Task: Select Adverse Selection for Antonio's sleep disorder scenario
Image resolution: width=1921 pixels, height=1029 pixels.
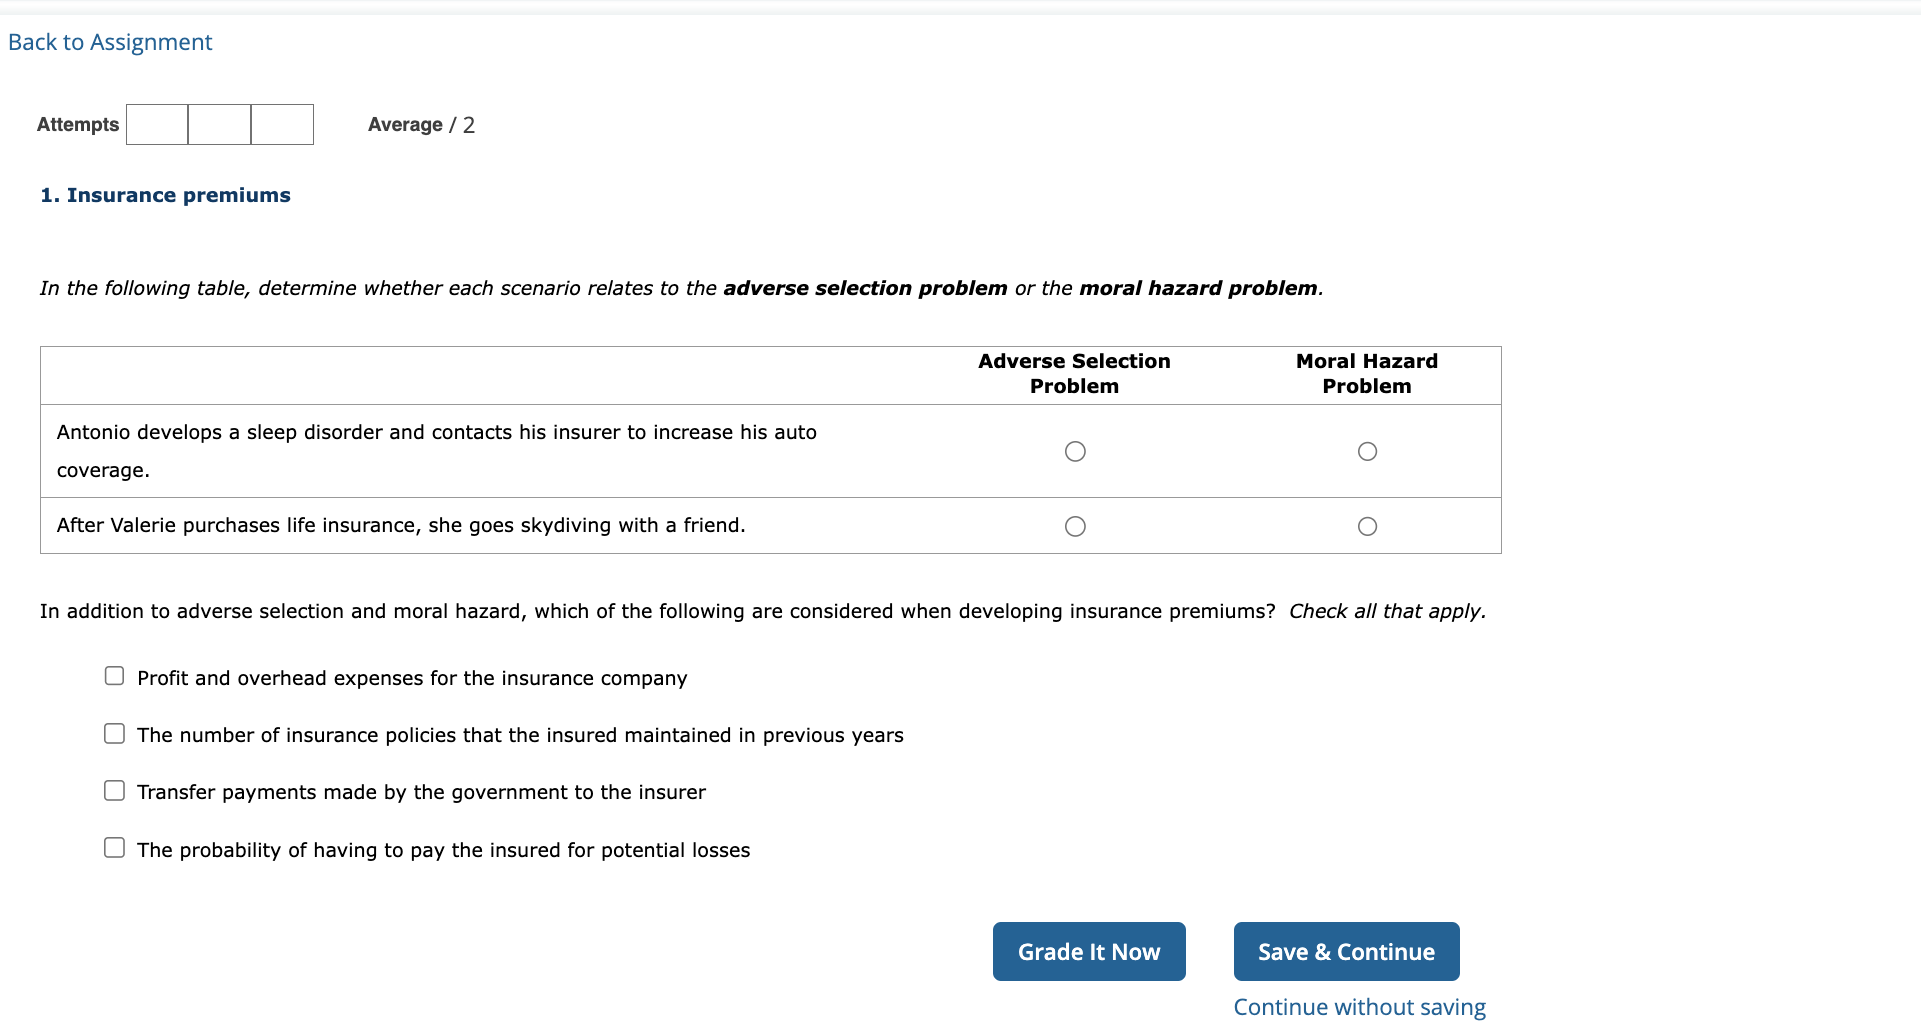Action: (1075, 451)
